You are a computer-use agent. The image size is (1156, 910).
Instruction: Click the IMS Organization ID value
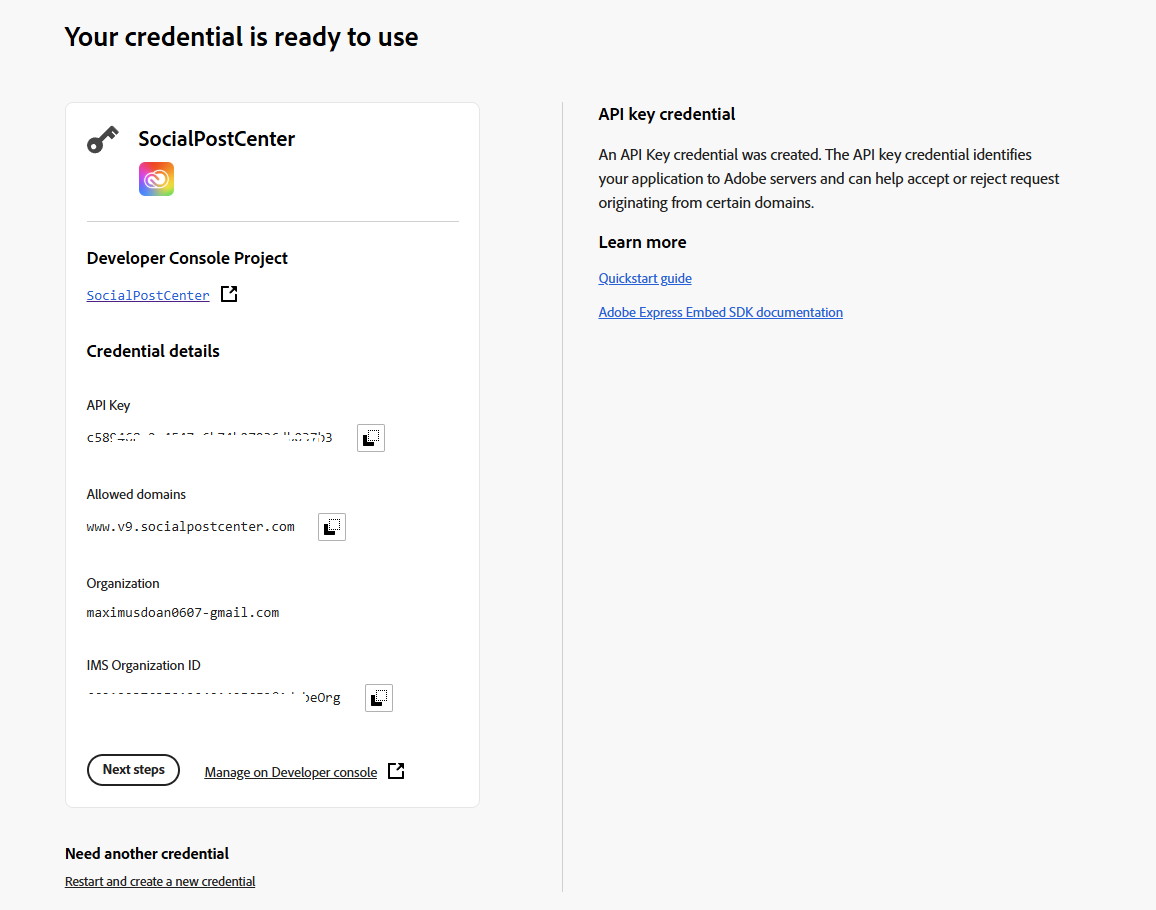(214, 698)
